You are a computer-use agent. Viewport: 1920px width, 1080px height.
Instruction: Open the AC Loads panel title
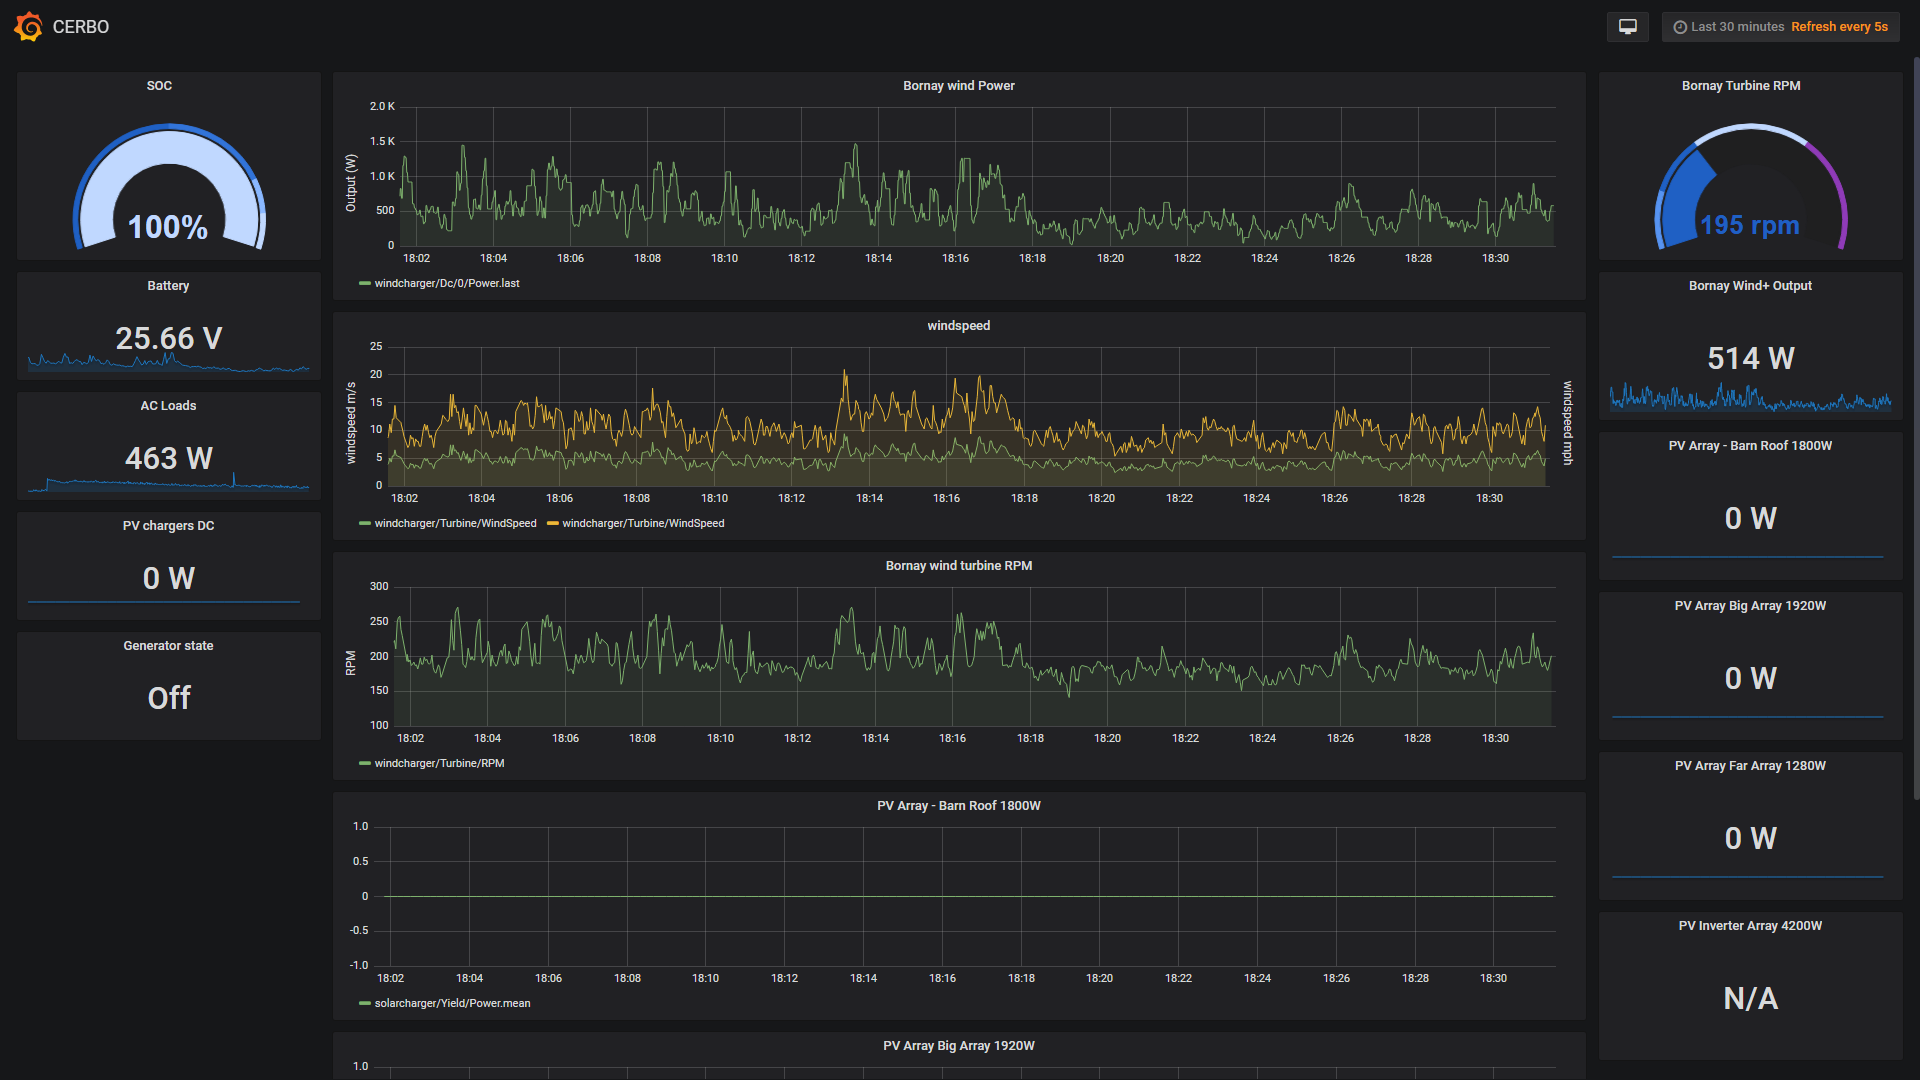tap(168, 406)
